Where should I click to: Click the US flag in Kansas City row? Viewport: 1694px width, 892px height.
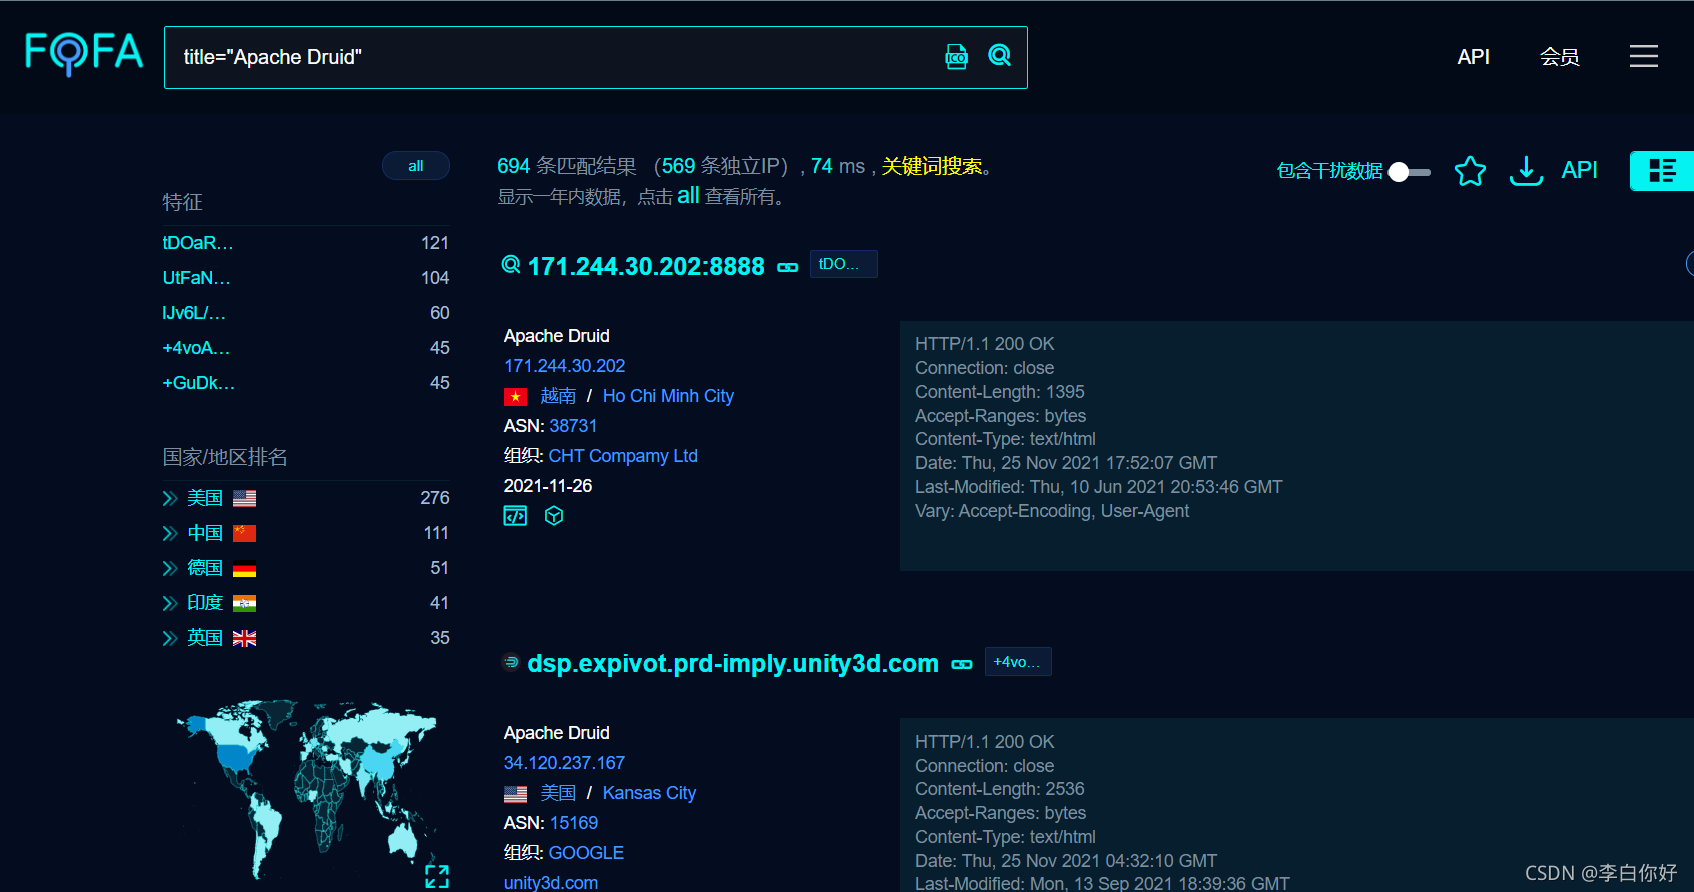(x=515, y=794)
